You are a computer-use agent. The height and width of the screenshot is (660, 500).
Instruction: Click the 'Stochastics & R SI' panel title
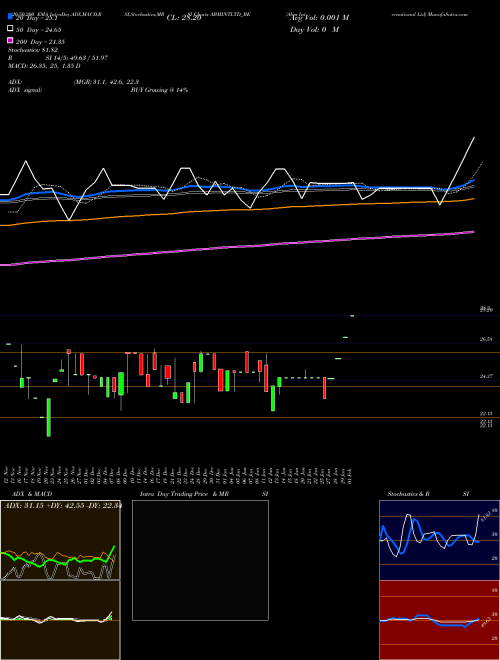428,494
